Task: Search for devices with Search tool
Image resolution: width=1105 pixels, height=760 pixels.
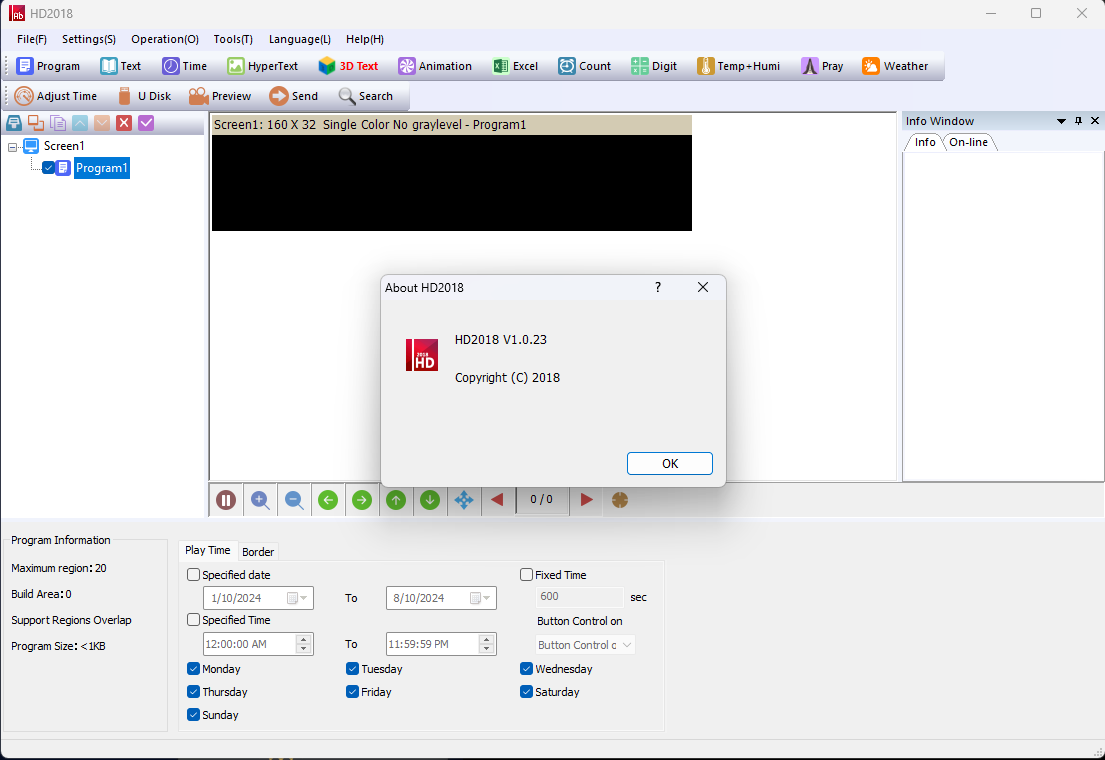Action: [x=366, y=96]
